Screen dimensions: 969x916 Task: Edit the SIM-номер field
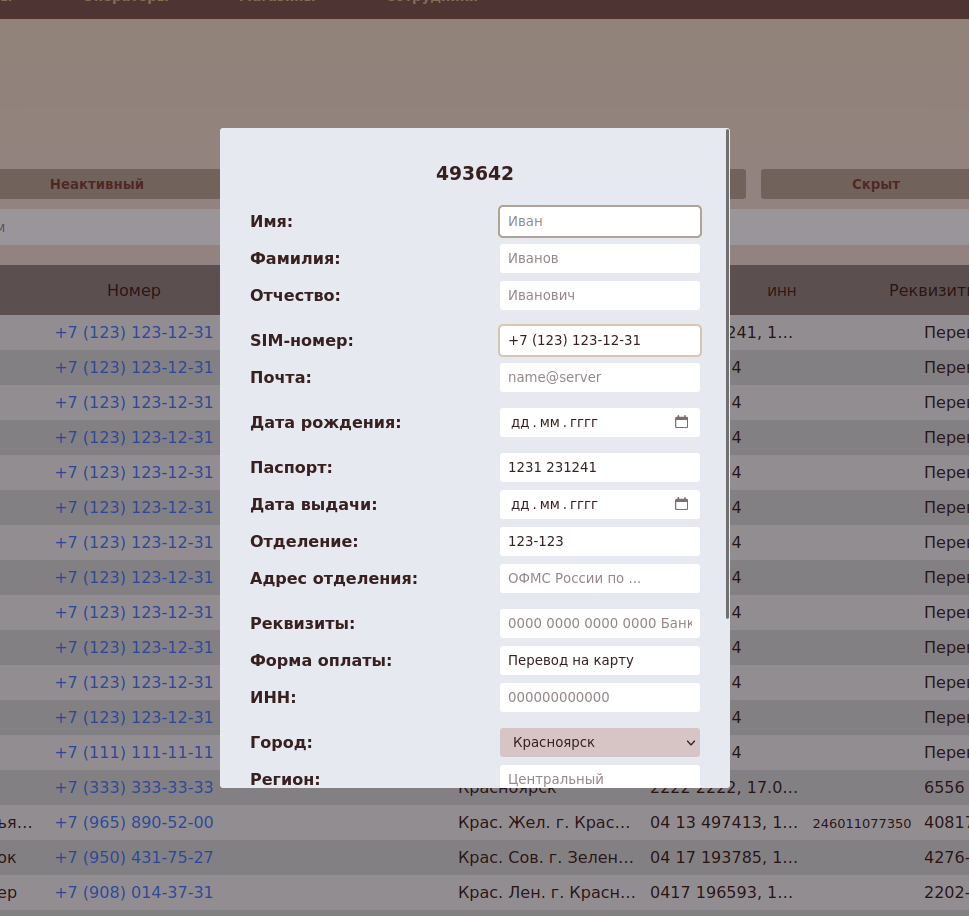[599, 340]
